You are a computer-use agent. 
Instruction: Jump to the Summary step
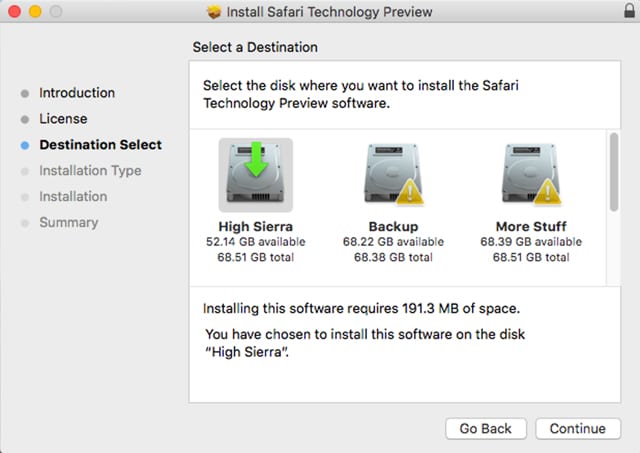click(x=68, y=223)
